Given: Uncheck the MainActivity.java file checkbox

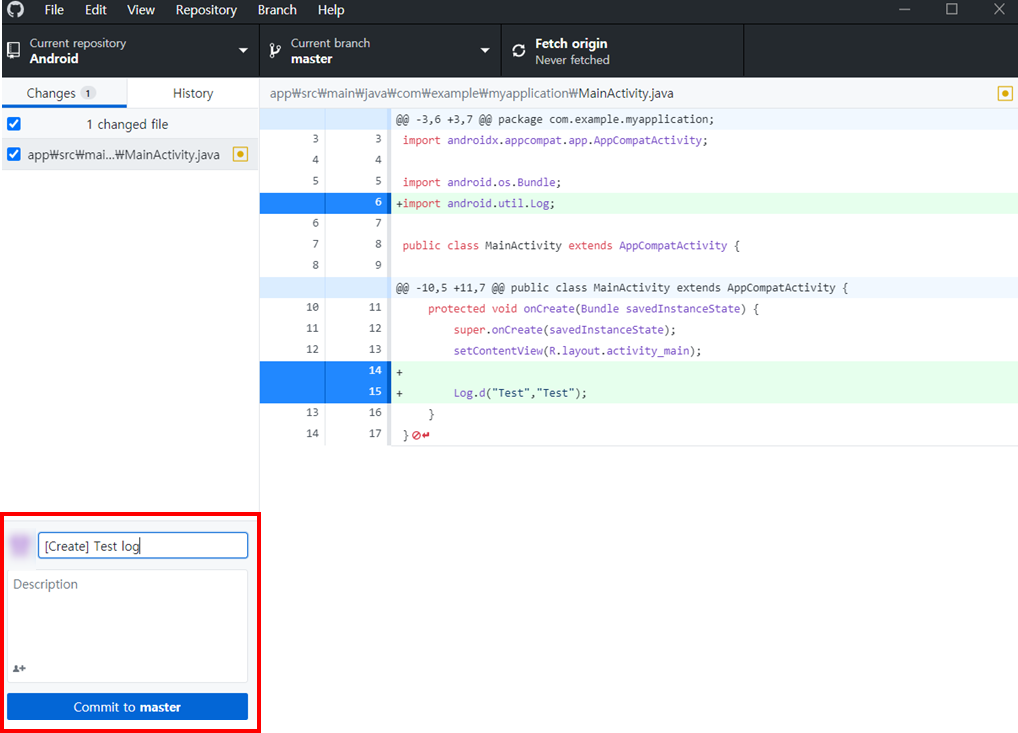Looking at the screenshot, I should [14, 154].
